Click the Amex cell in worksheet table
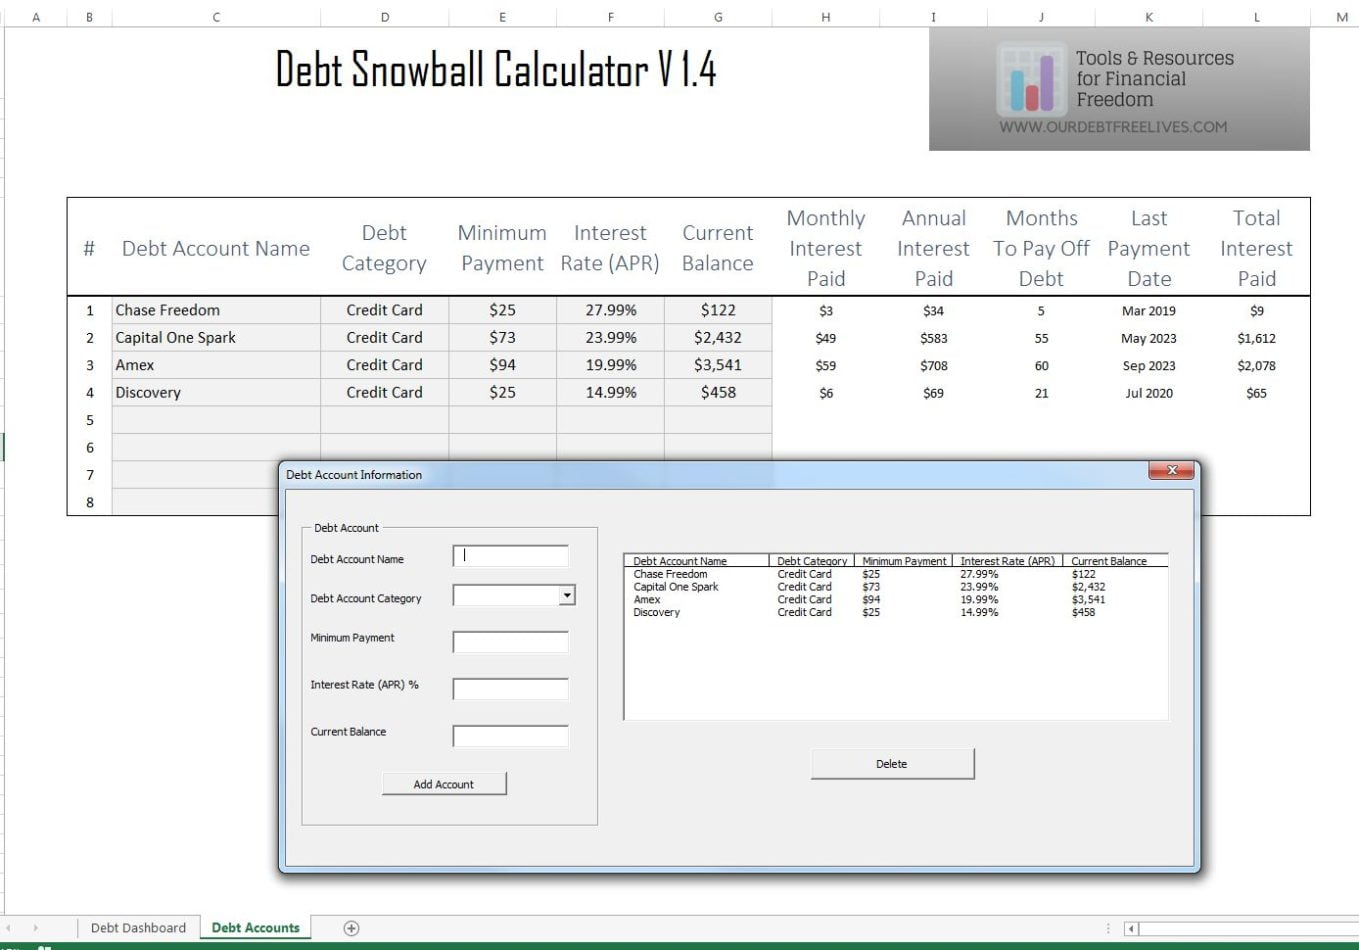1359x950 pixels. tap(216, 365)
